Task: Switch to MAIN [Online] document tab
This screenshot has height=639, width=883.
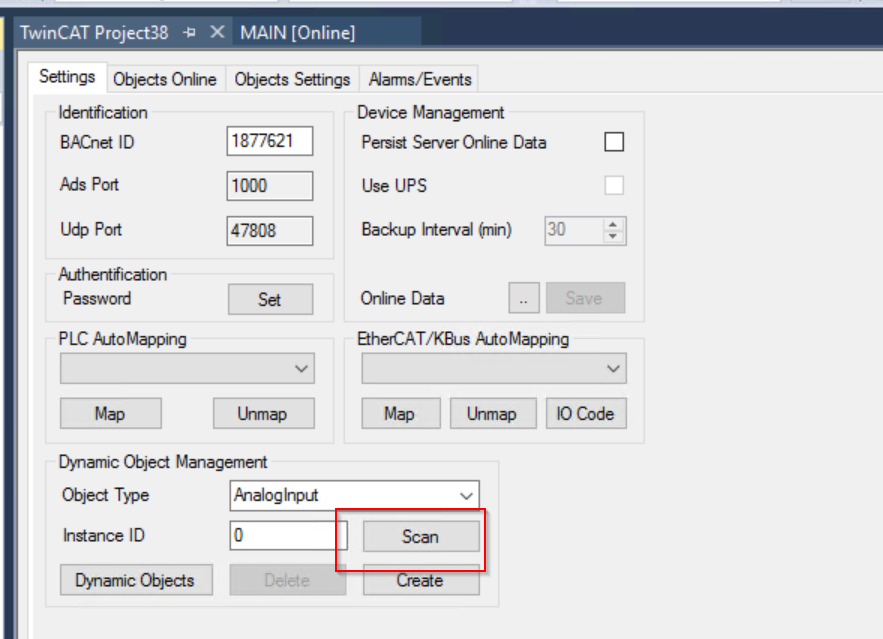Action: click(297, 33)
